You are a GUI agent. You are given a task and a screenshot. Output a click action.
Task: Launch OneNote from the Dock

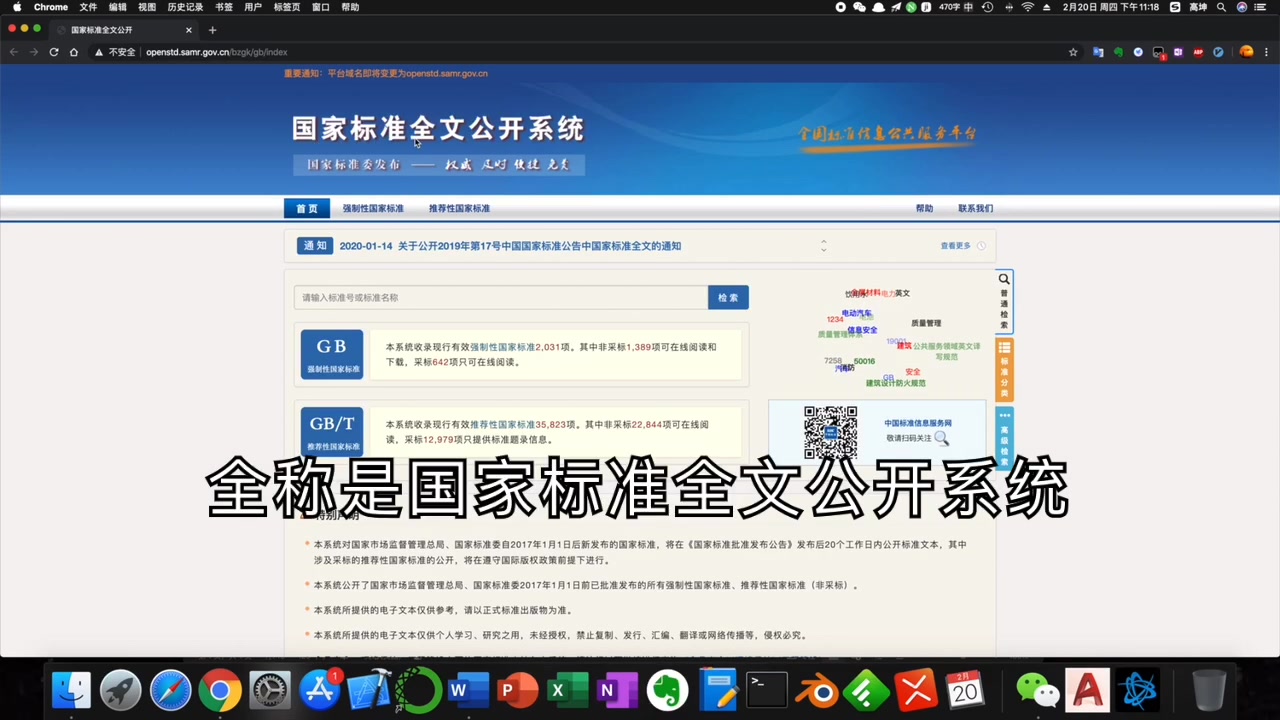618,690
